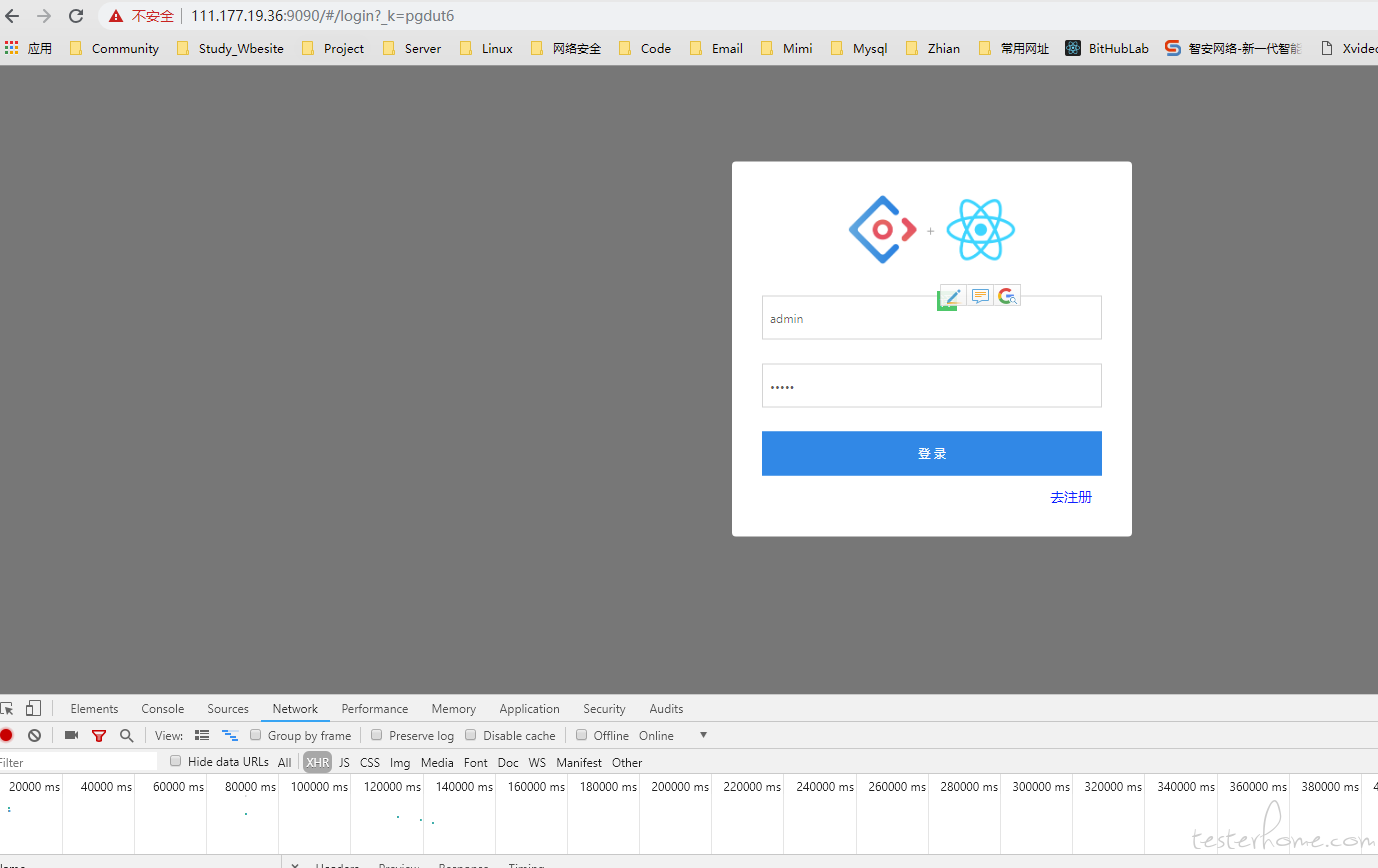Expand the Mysql bookmark folder

[x=859, y=48]
